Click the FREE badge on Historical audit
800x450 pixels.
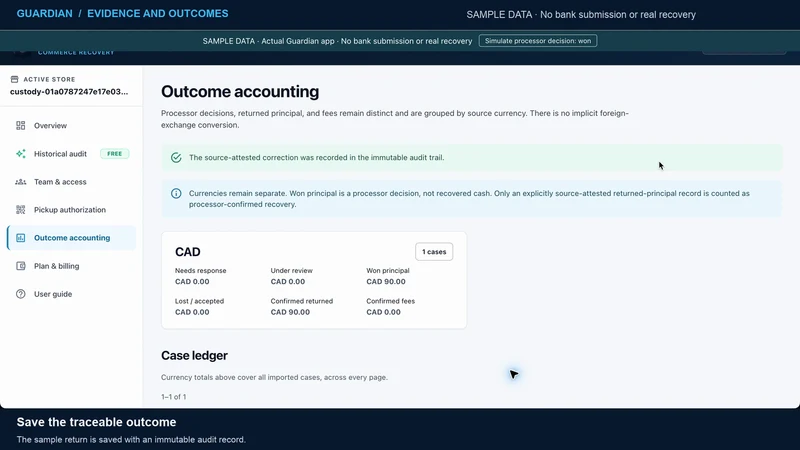tap(114, 154)
